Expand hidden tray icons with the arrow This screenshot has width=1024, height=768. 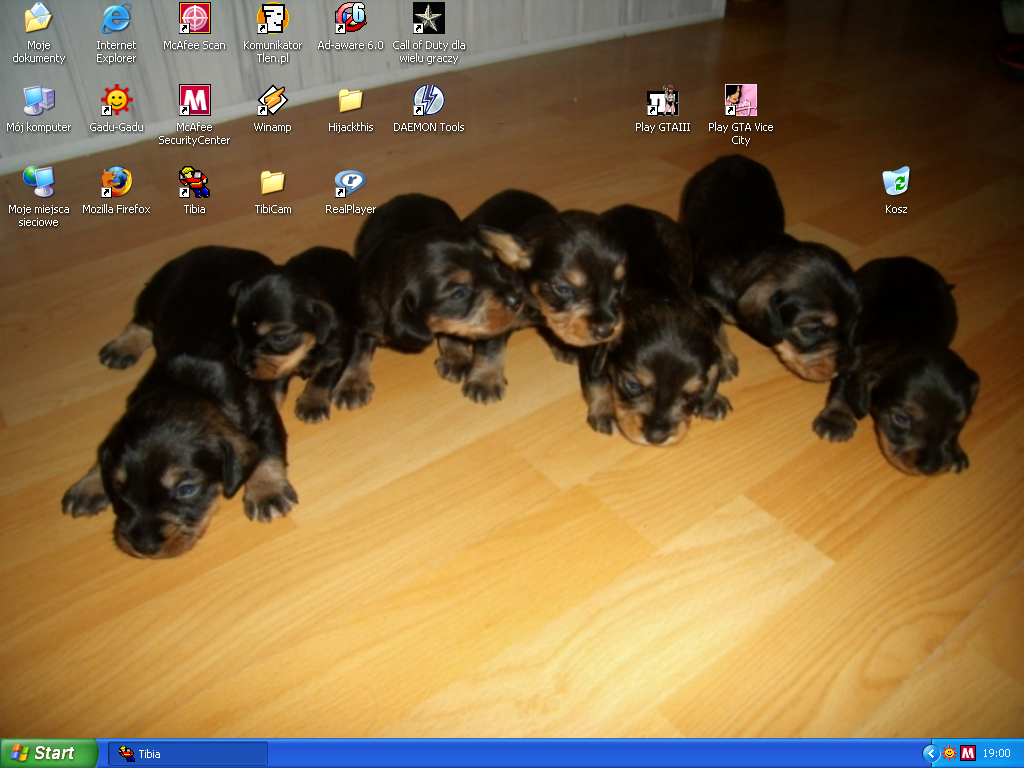(931, 754)
